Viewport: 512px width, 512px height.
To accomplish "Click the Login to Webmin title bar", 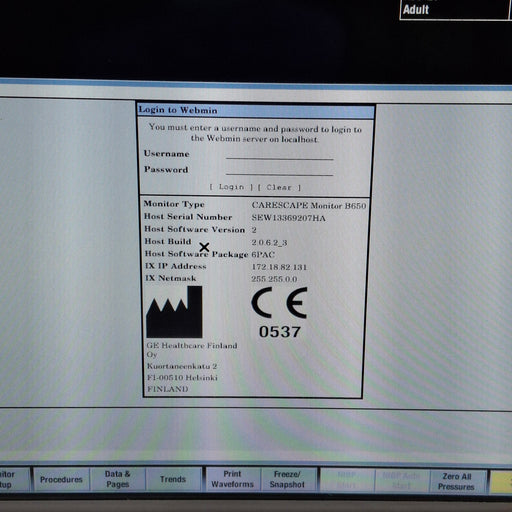I will (x=256, y=110).
